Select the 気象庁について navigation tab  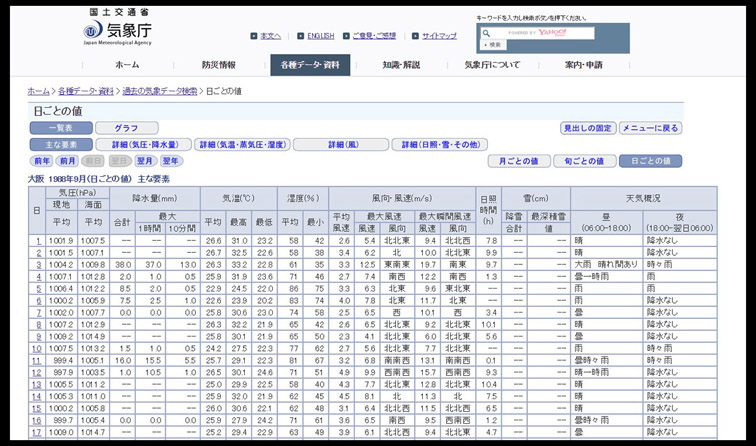[x=492, y=65]
